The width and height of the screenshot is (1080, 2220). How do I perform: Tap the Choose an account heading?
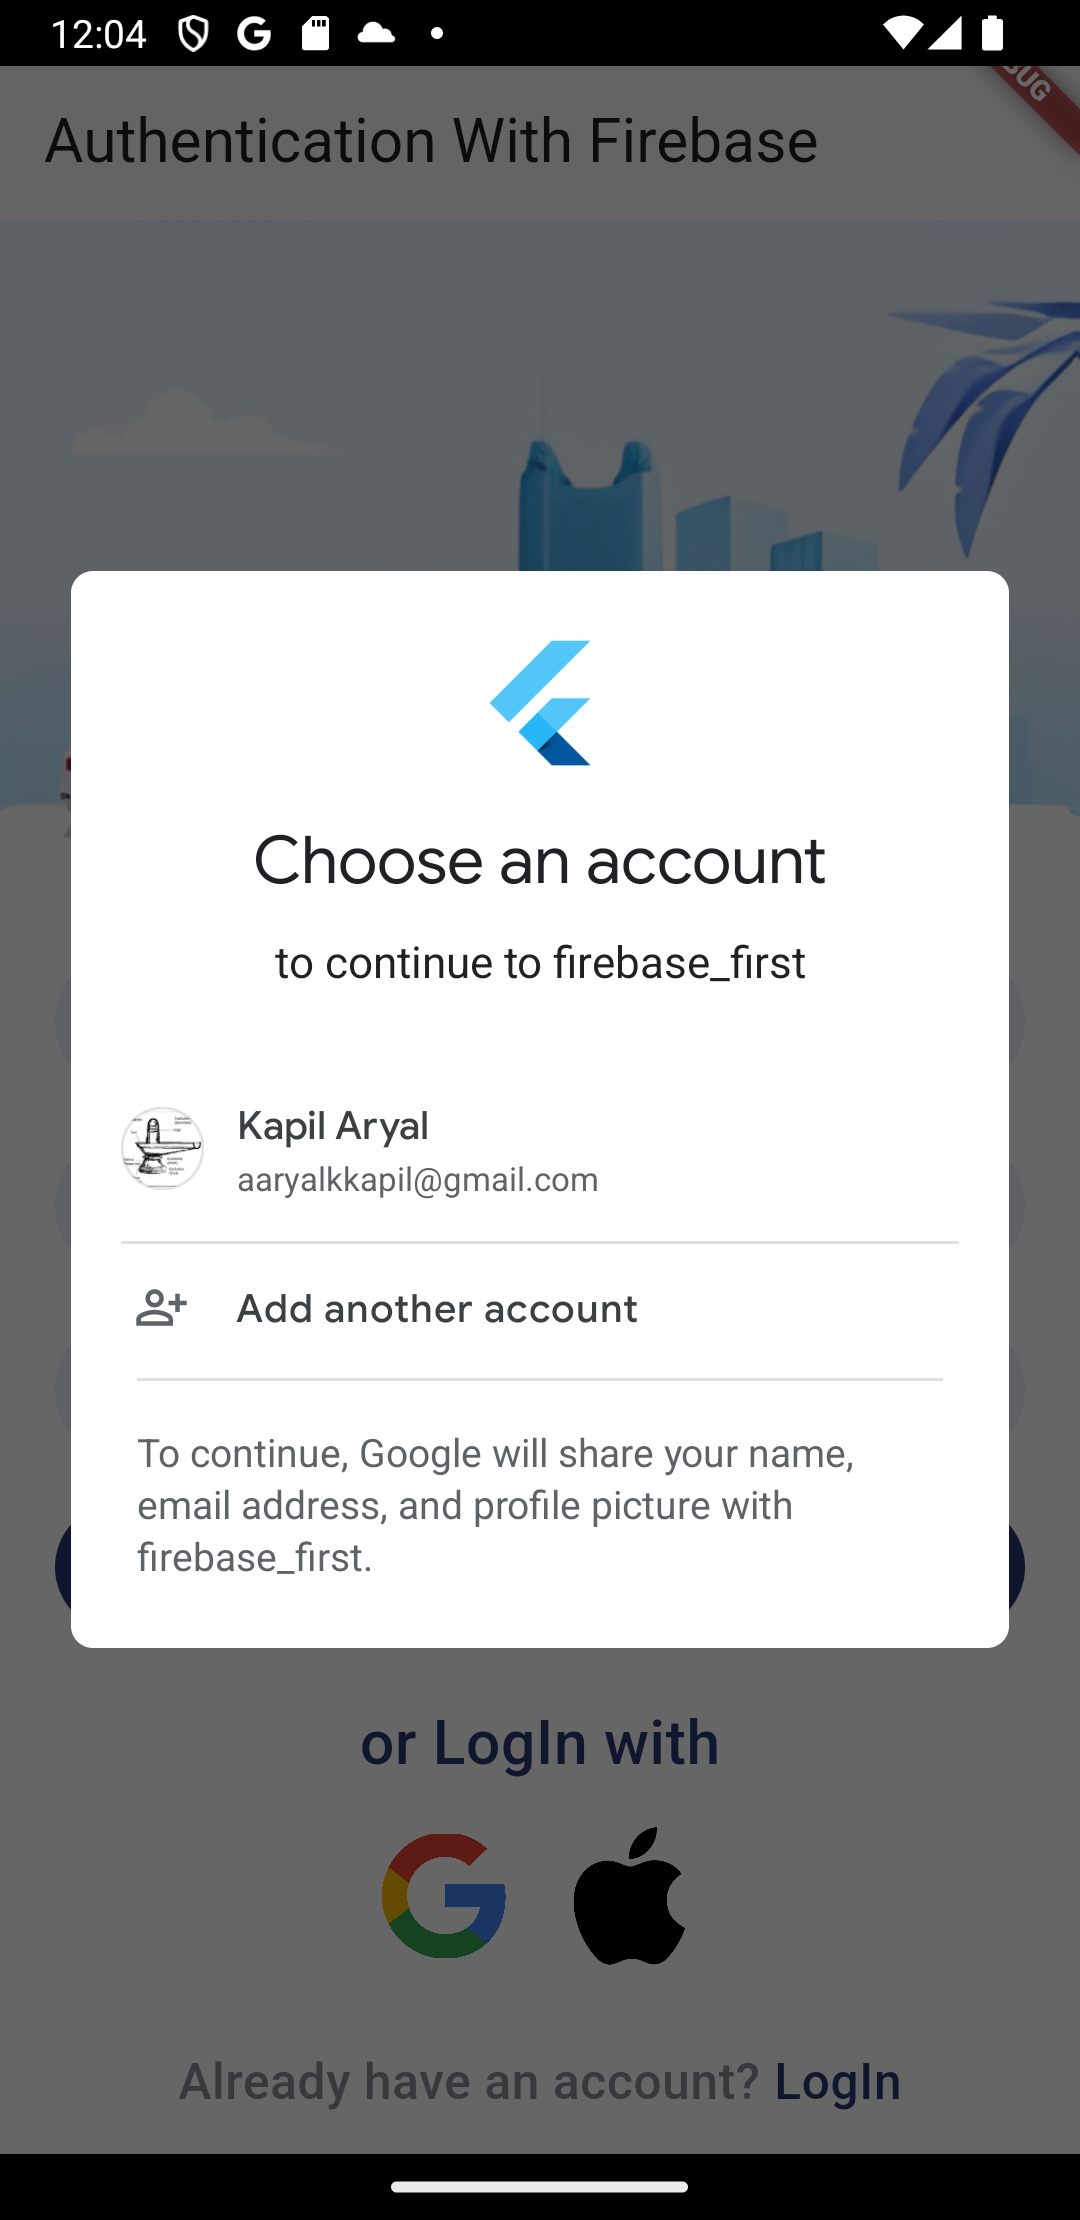[x=540, y=861]
